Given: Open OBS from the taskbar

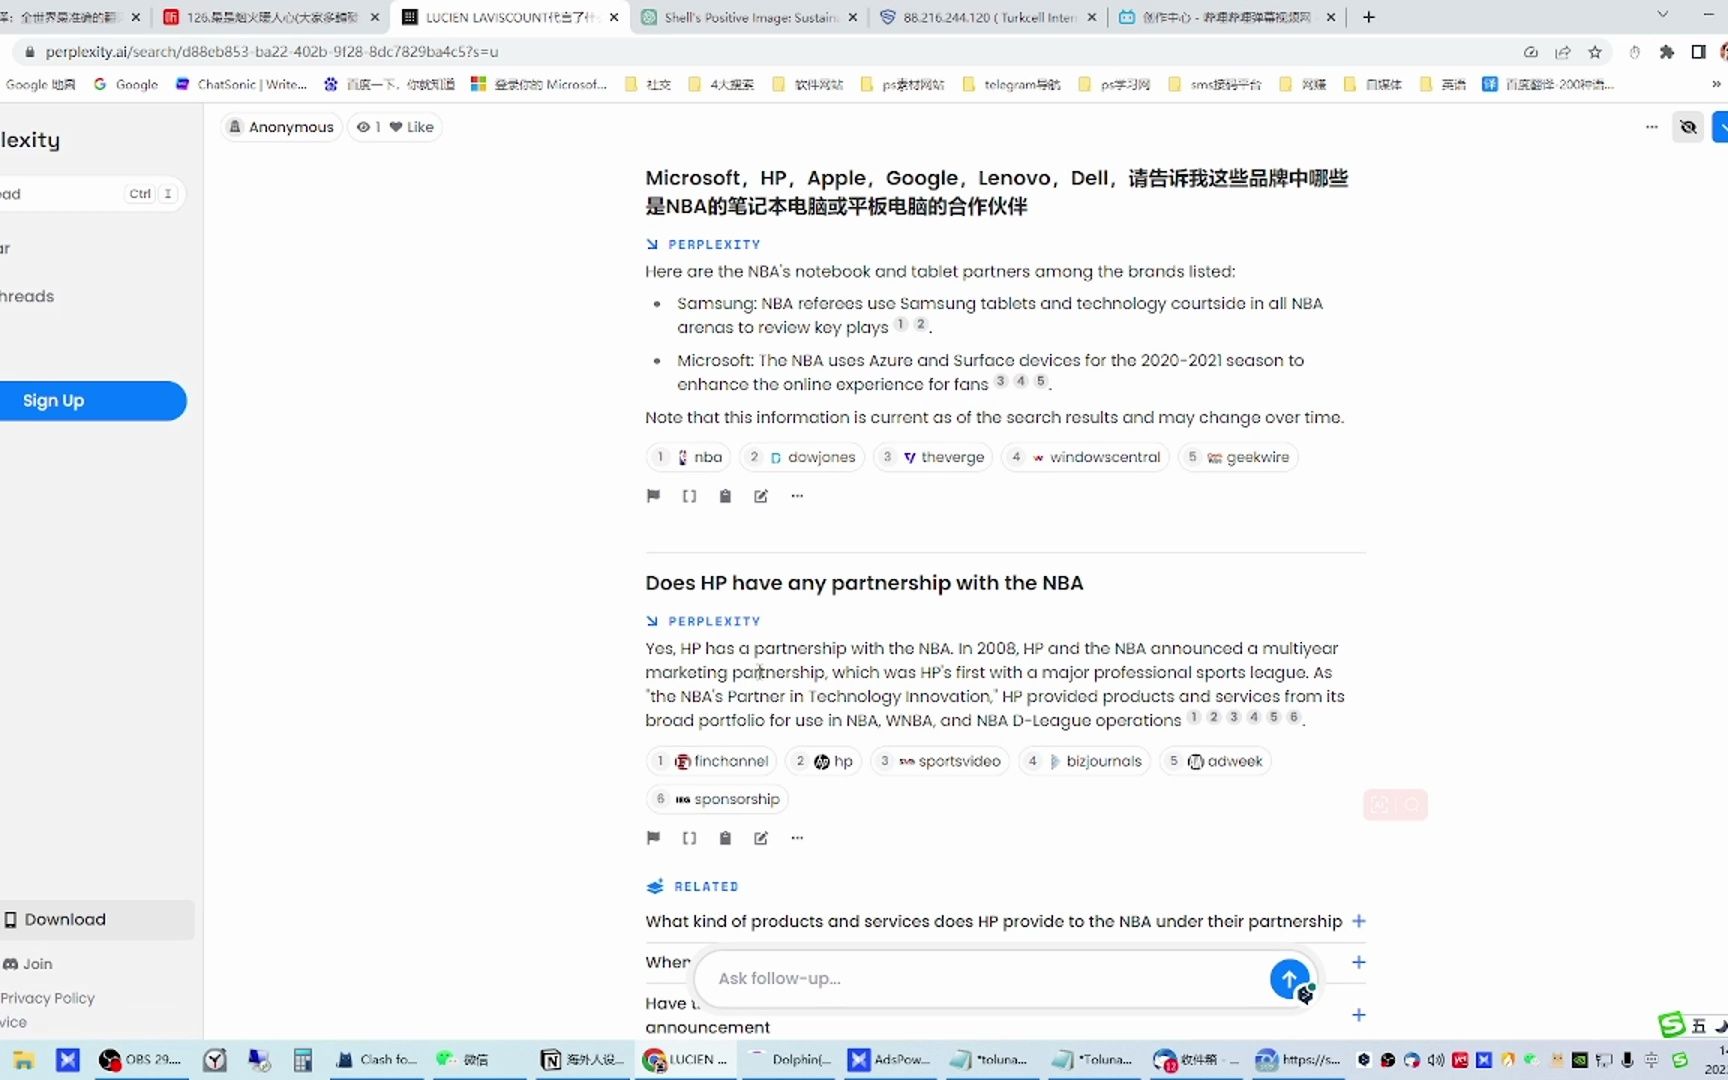Looking at the screenshot, I should coord(140,1060).
